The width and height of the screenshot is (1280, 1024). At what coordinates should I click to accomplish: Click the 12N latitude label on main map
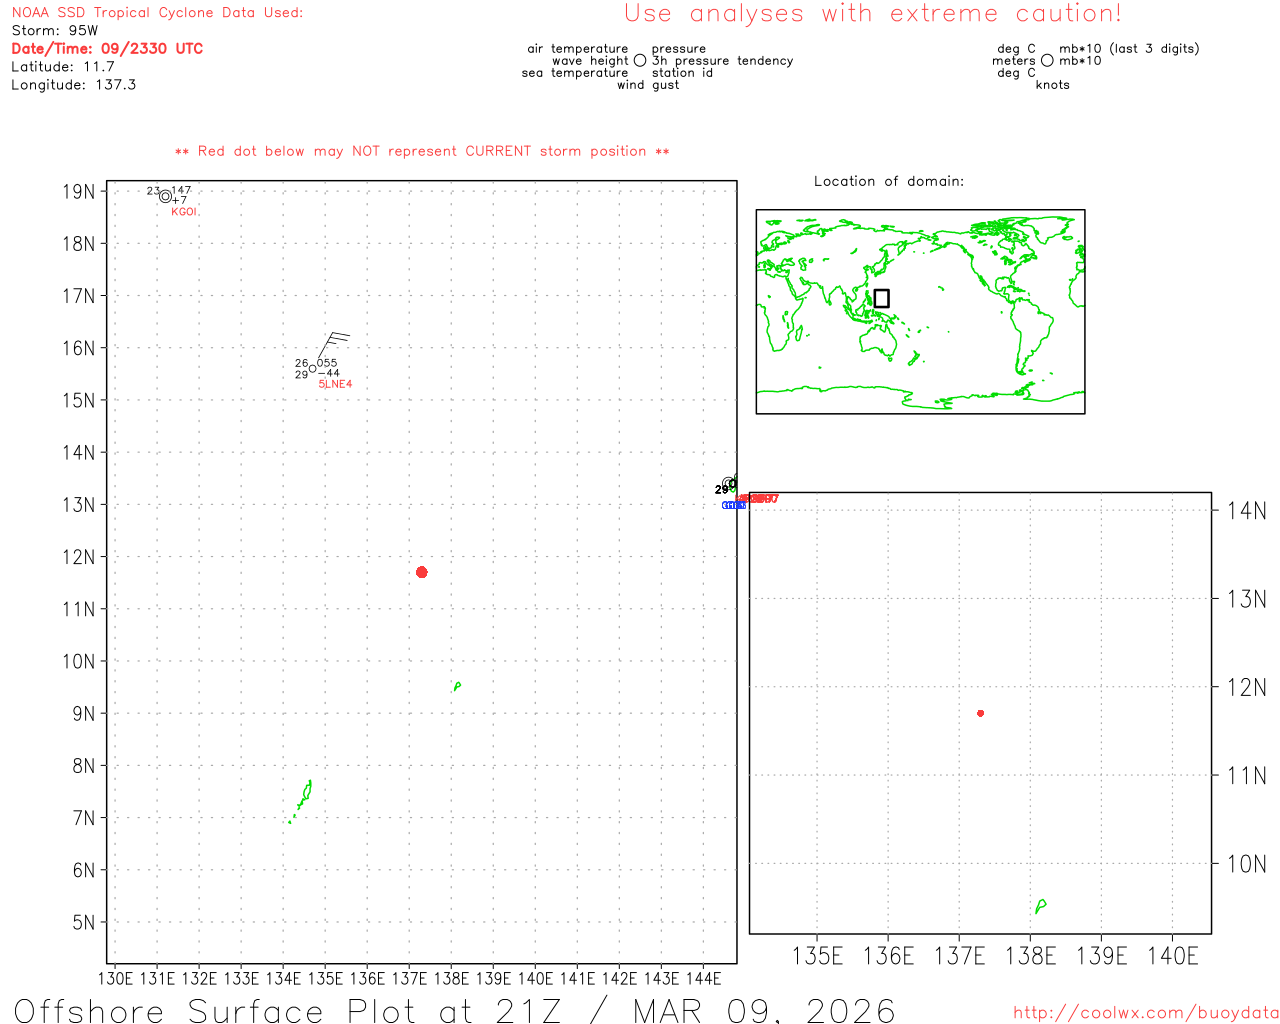(x=79, y=557)
